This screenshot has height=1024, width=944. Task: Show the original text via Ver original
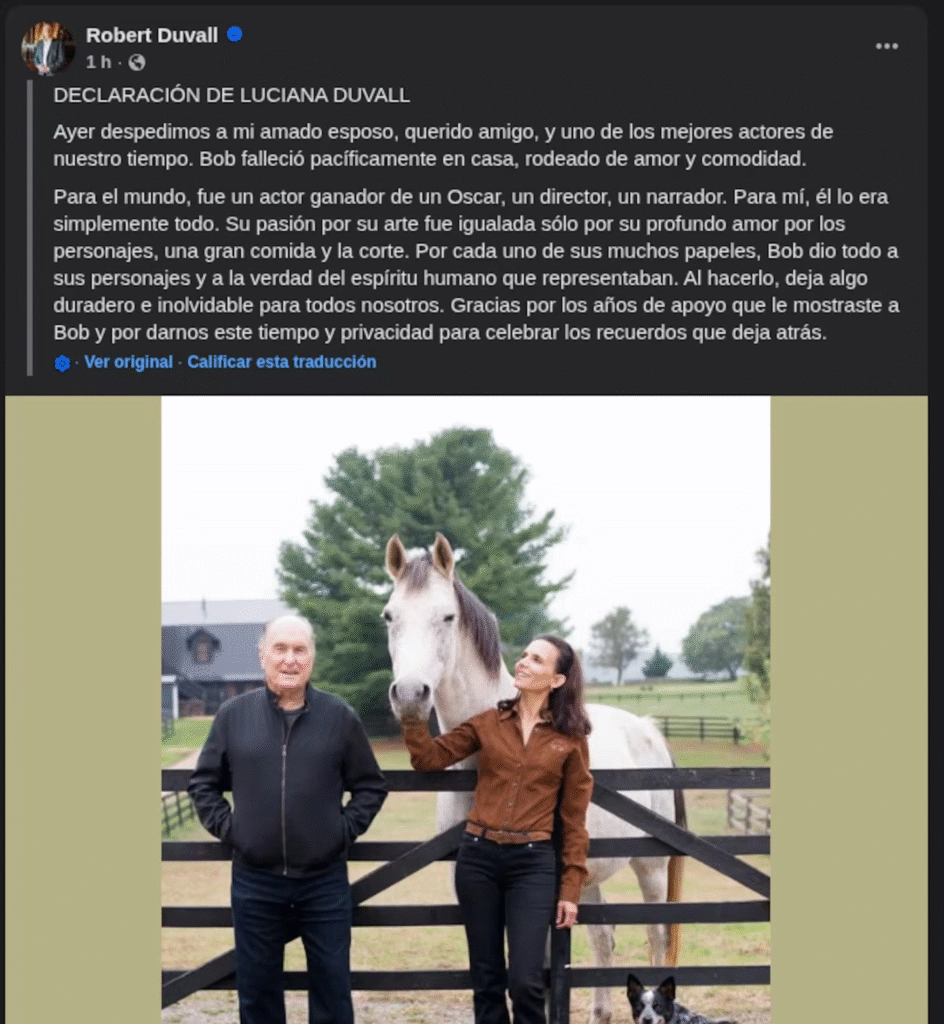coord(129,362)
